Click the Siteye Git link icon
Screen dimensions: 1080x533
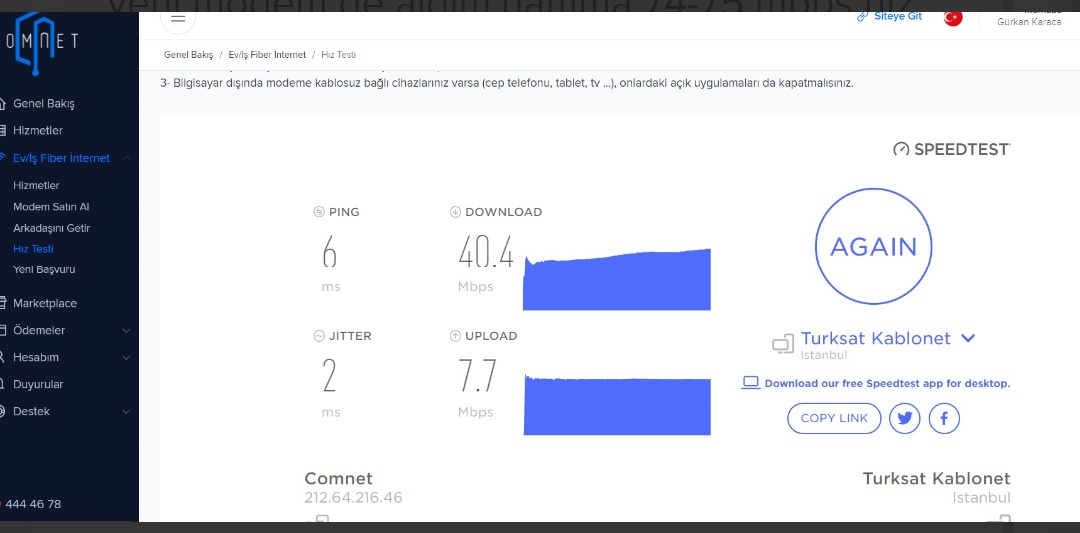862,17
